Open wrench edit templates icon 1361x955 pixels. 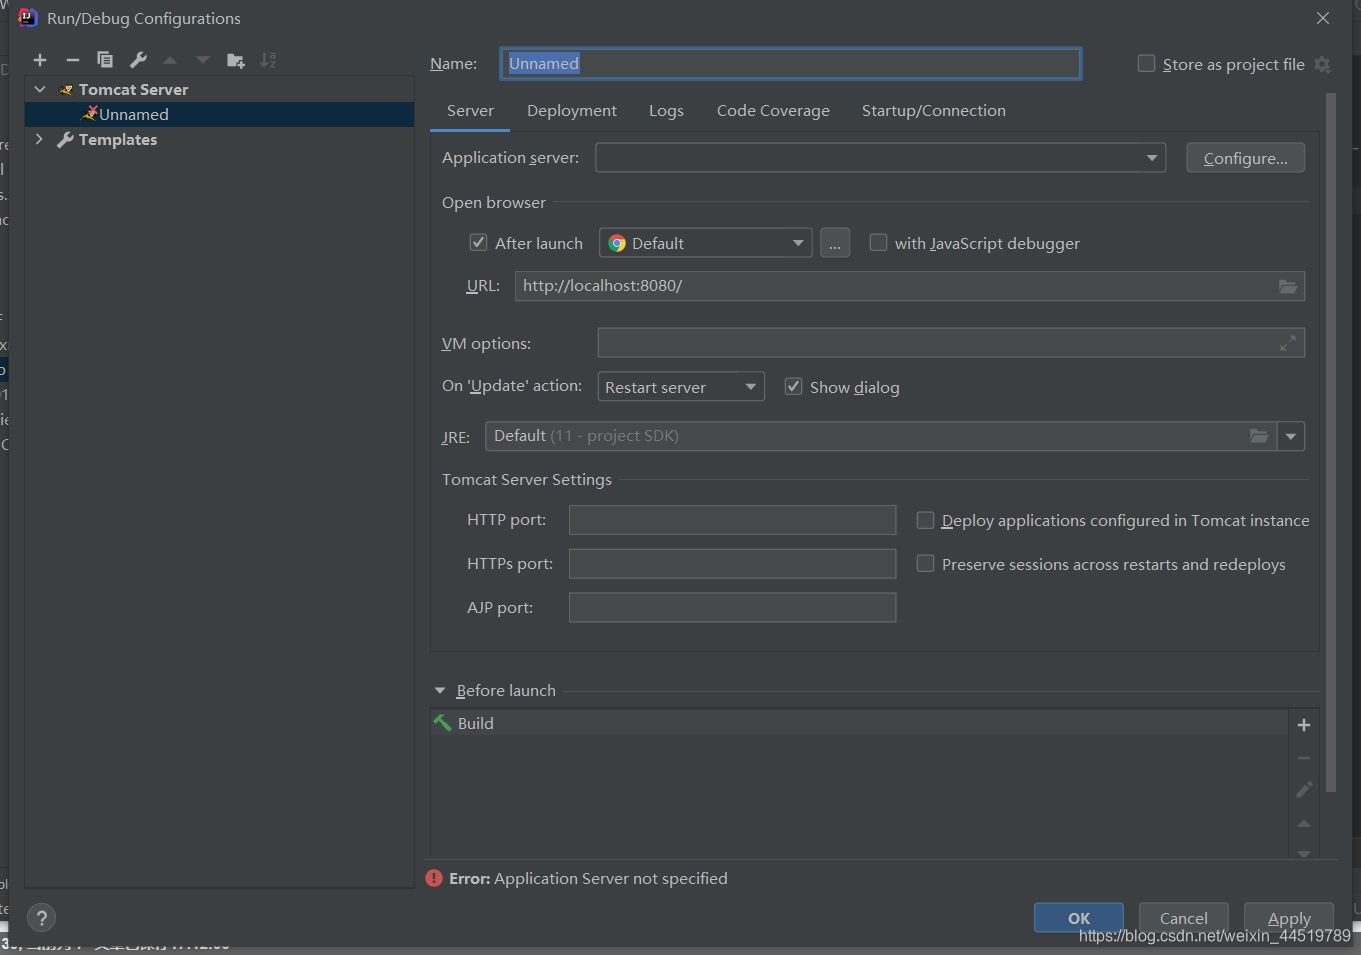tap(138, 60)
